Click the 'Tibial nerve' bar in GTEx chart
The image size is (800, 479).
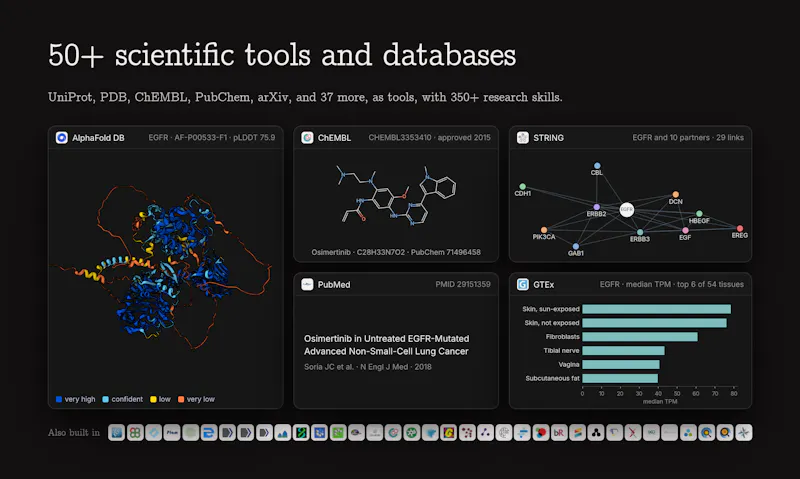tap(623, 350)
